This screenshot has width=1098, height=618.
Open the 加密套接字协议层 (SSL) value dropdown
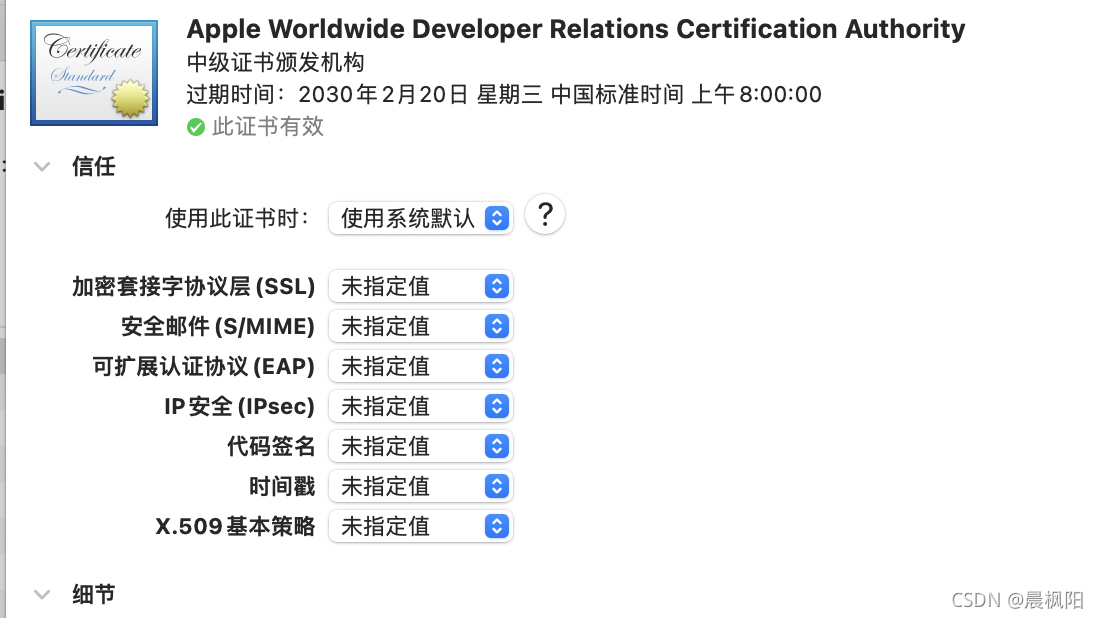(x=420, y=286)
